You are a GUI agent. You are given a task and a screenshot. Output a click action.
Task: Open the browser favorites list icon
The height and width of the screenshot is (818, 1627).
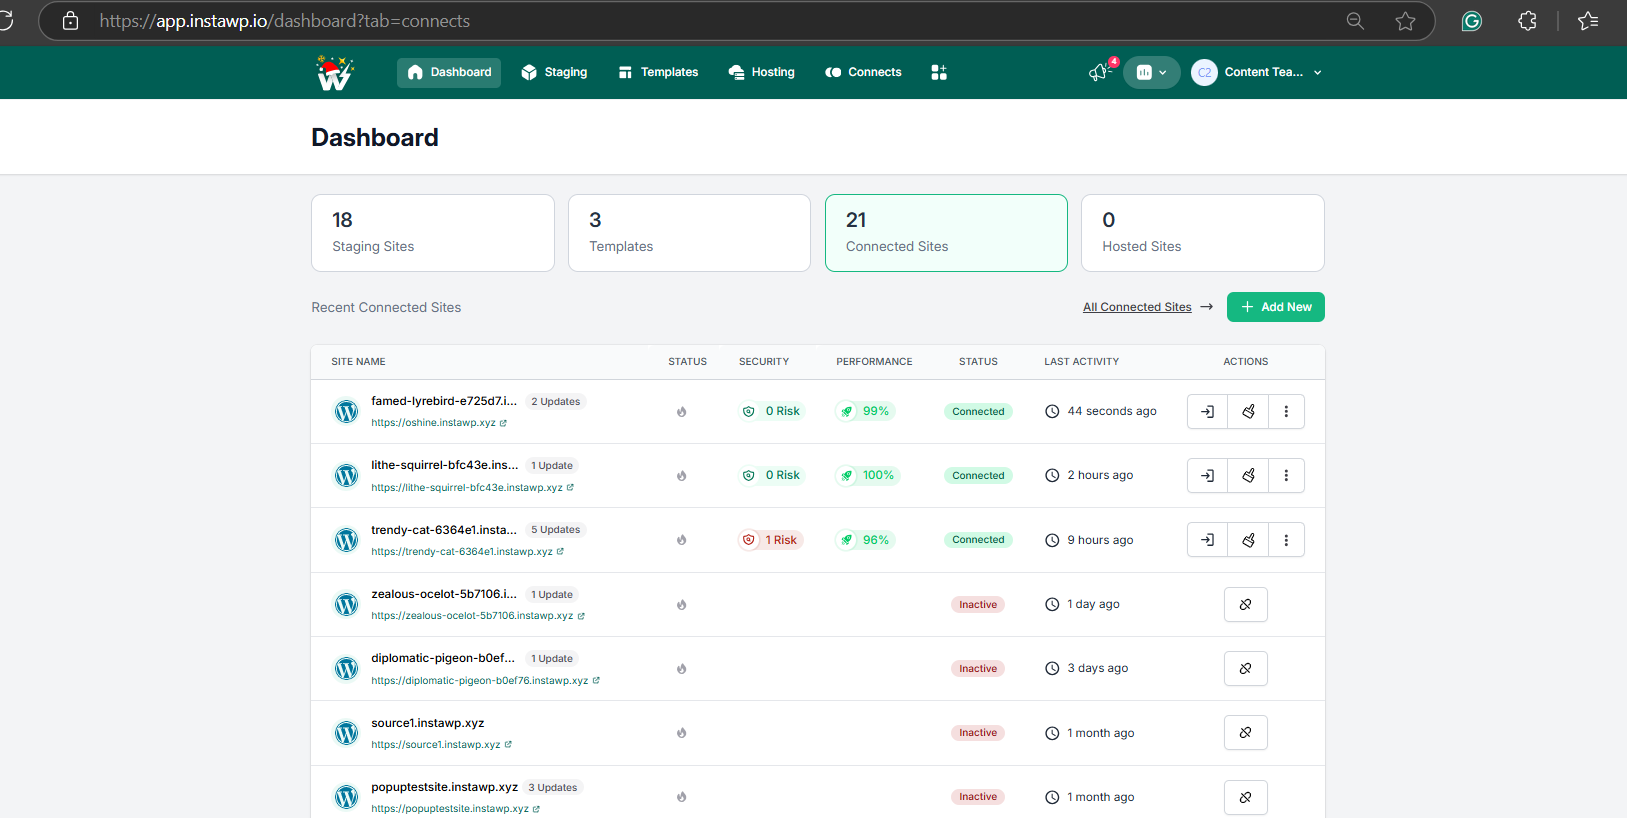click(x=1588, y=21)
